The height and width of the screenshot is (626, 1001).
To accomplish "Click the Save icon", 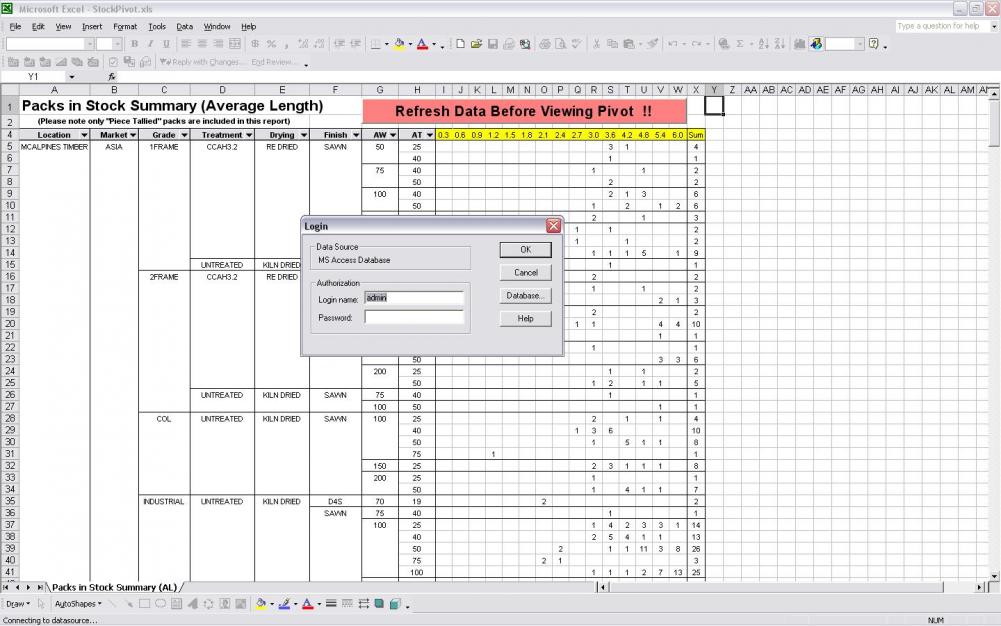I will pyautogui.click(x=493, y=43).
